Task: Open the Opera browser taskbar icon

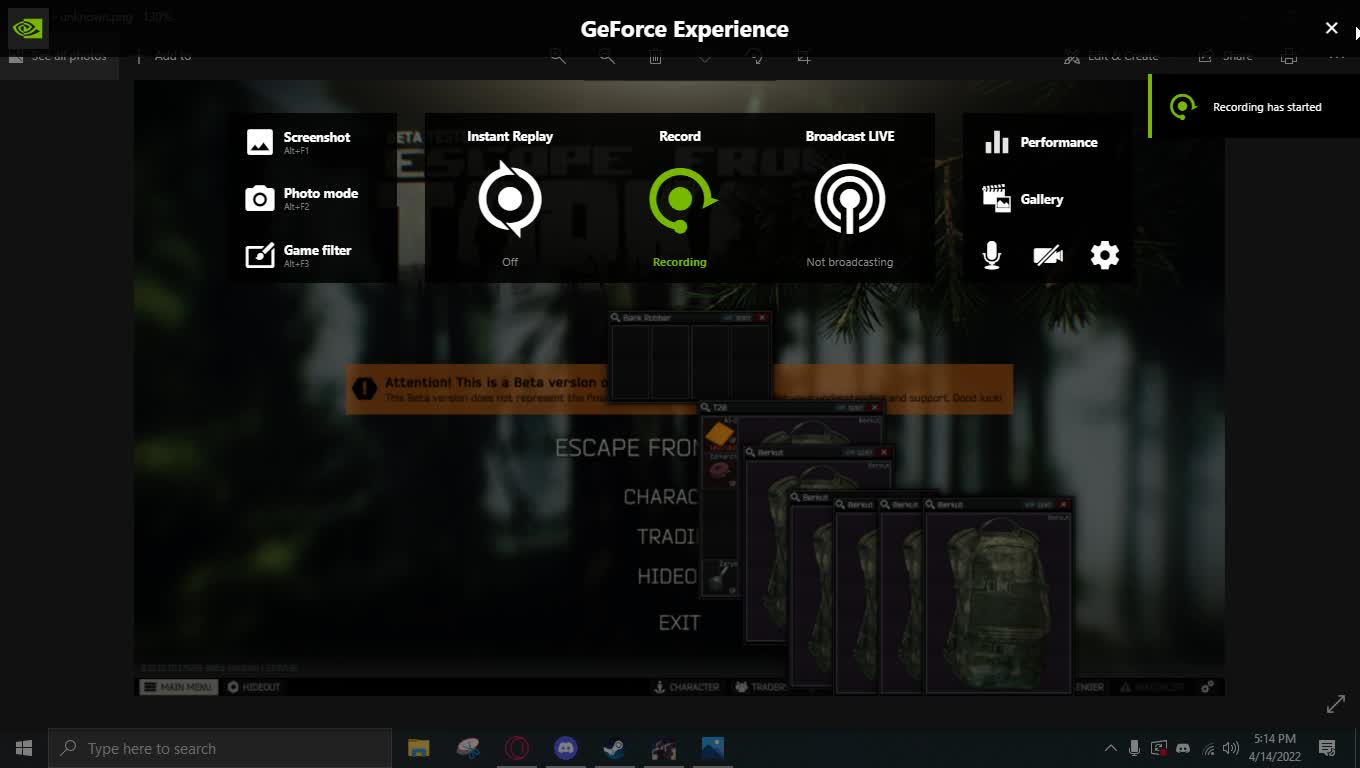Action: coord(517,748)
